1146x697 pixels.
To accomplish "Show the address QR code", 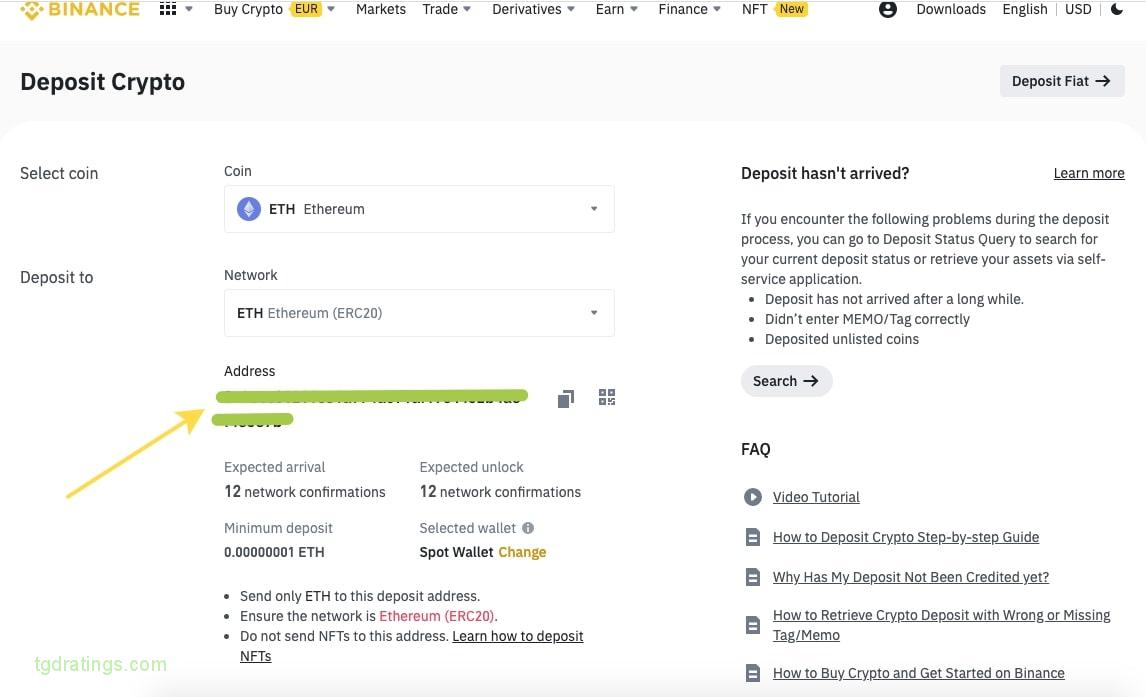I will (x=607, y=397).
